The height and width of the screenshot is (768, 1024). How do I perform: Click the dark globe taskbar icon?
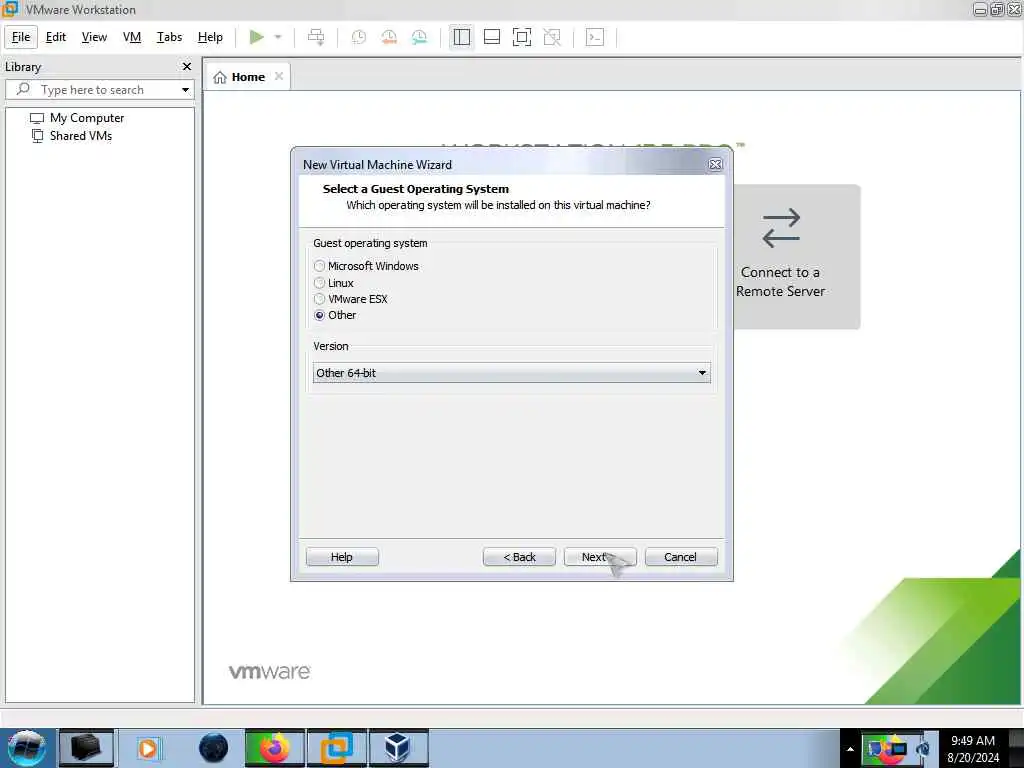[x=214, y=748]
